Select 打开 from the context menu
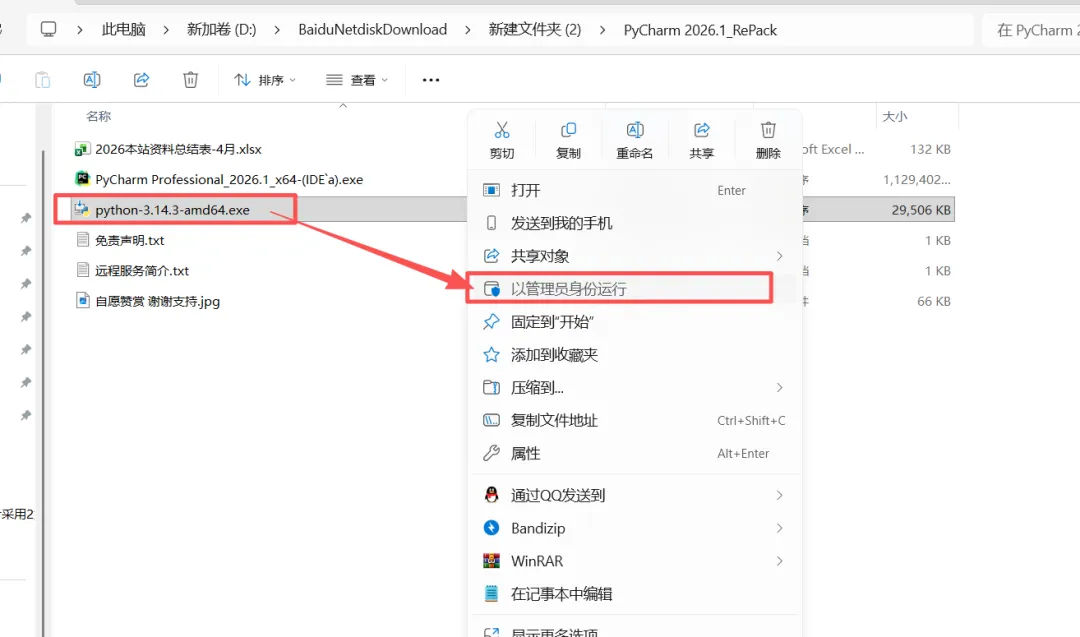This screenshot has width=1080, height=637. [x=634, y=190]
